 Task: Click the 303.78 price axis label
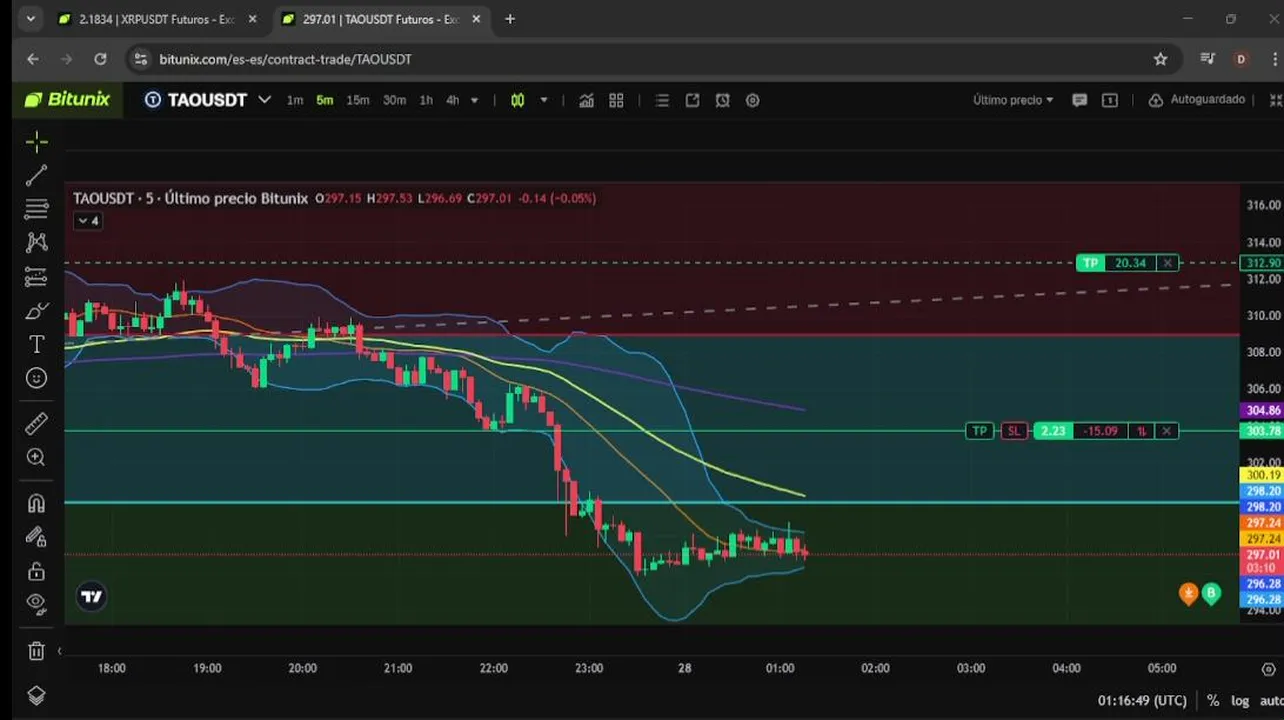pos(1261,431)
